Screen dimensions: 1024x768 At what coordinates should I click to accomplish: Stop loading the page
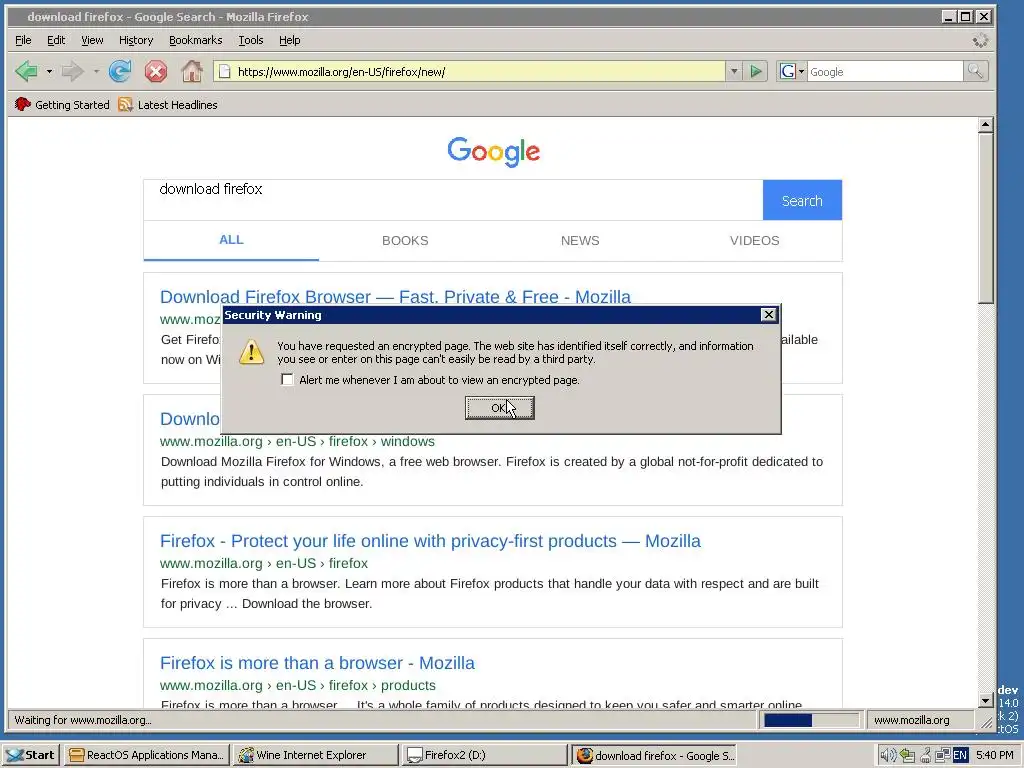155,71
